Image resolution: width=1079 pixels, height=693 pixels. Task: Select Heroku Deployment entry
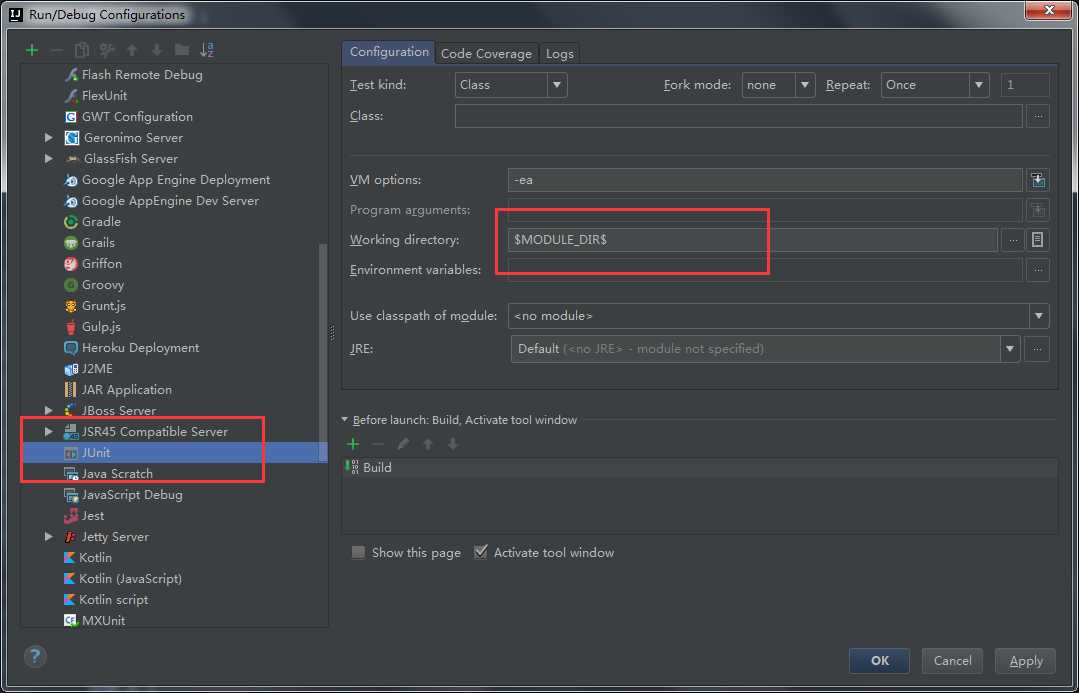pos(140,348)
